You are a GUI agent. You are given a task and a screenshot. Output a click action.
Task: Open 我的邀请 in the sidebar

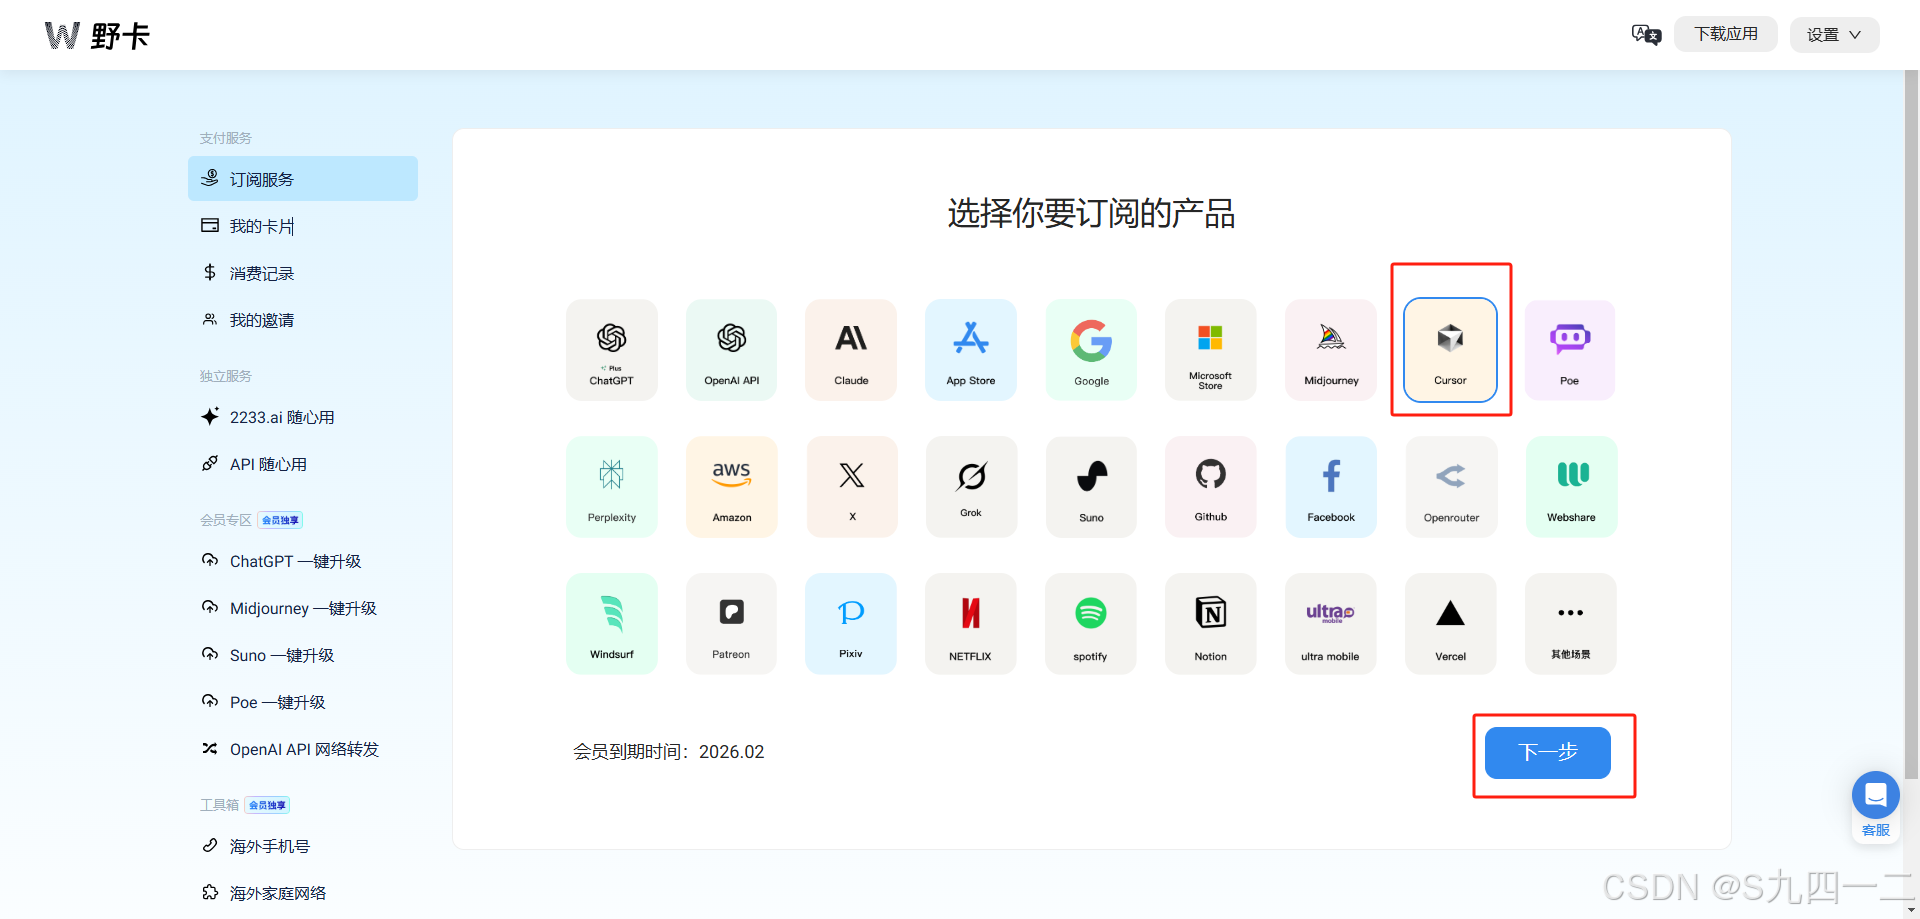pyautogui.click(x=303, y=320)
